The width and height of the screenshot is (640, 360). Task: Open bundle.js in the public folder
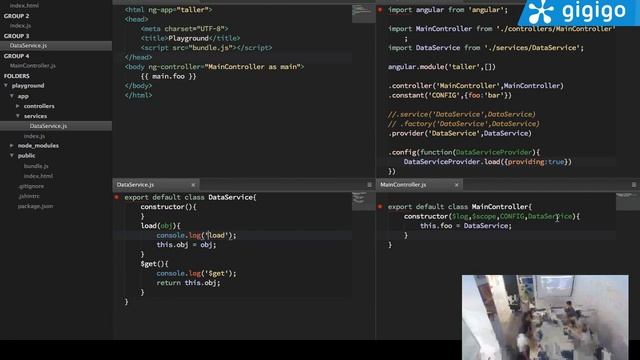[x=36, y=166]
